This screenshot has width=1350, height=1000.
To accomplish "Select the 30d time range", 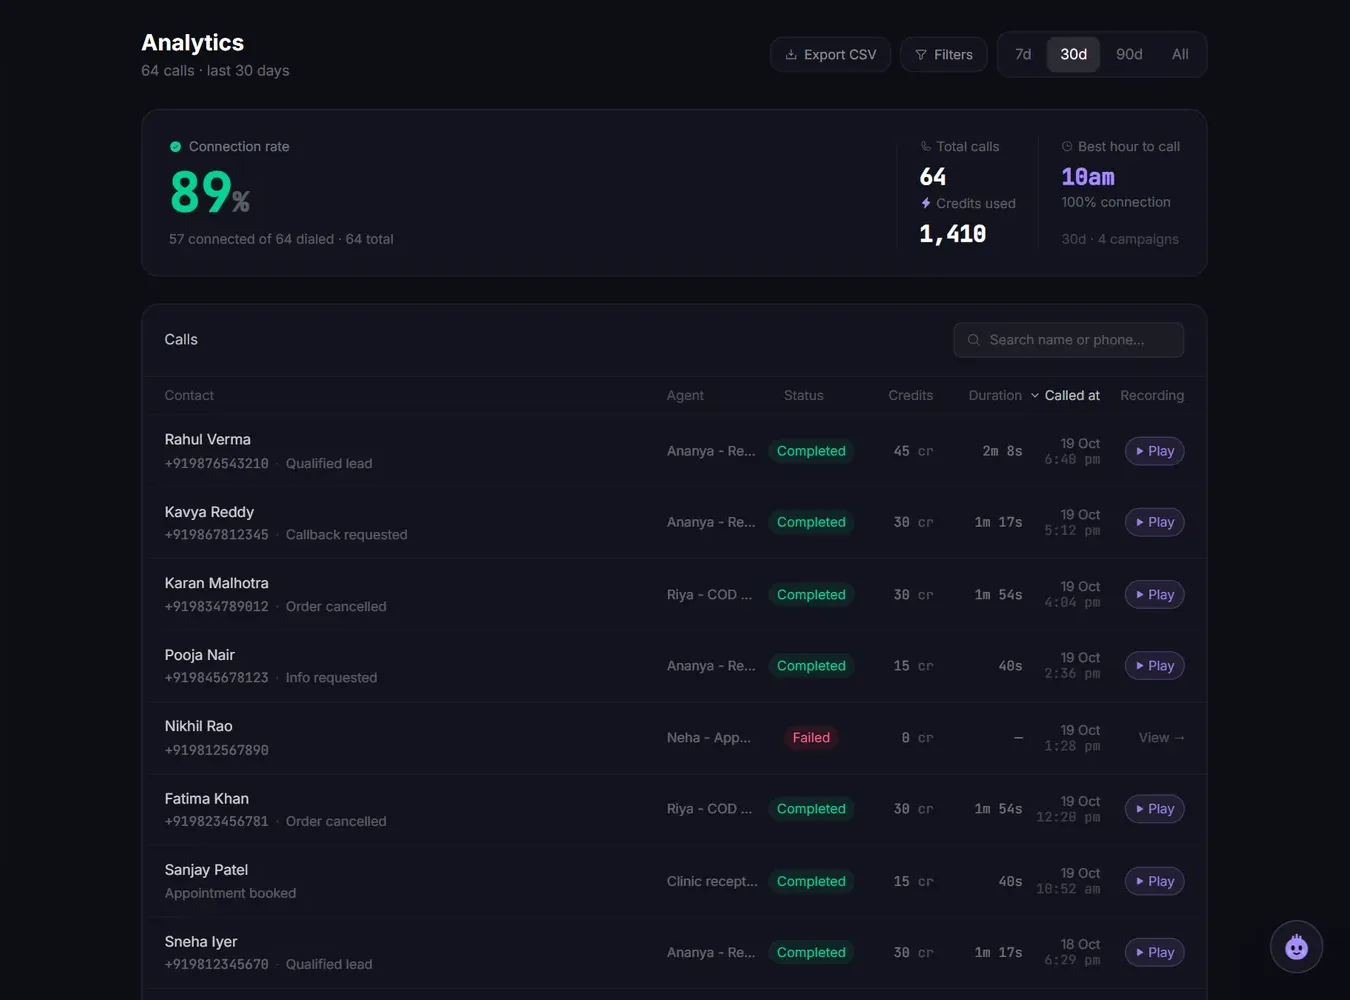I will 1074,54.
